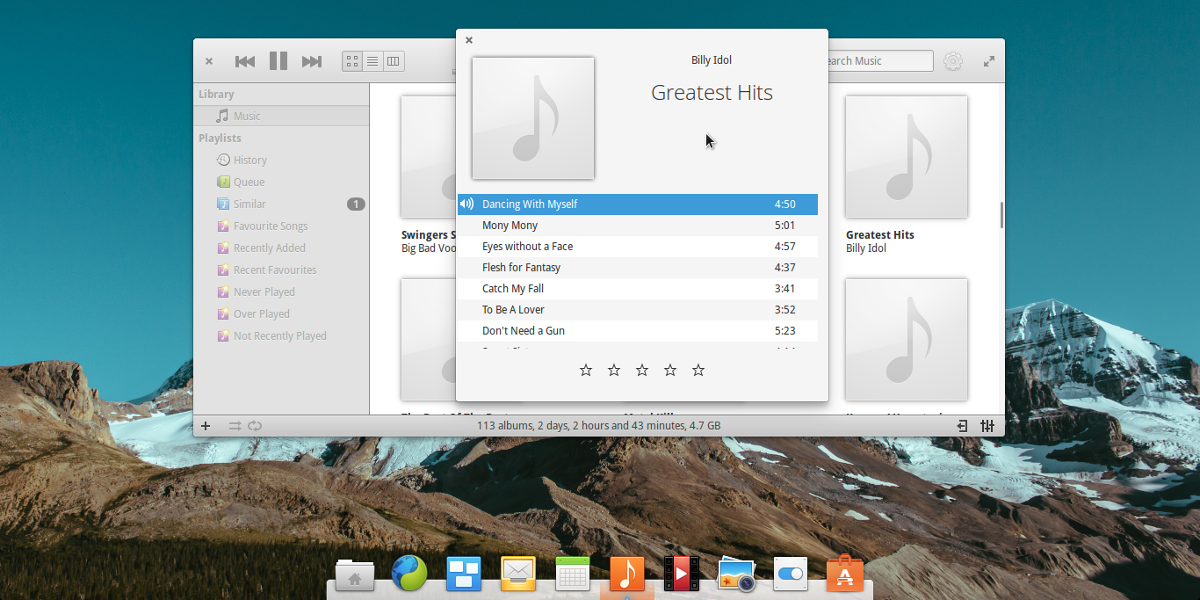This screenshot has width=1200, height=600.
Task: Toggle the info side pane icon
Action: [962, 425]
